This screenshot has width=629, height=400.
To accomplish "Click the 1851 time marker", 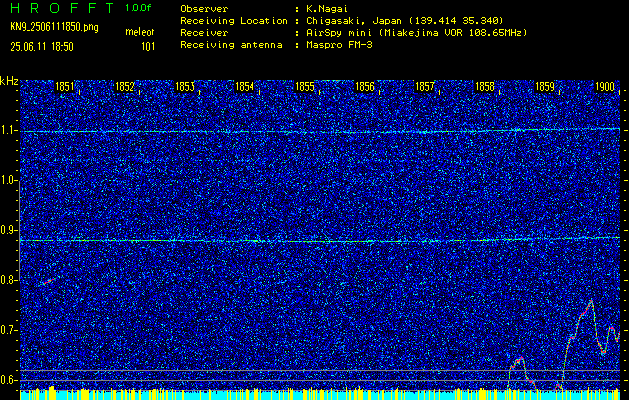I will 64,86.
